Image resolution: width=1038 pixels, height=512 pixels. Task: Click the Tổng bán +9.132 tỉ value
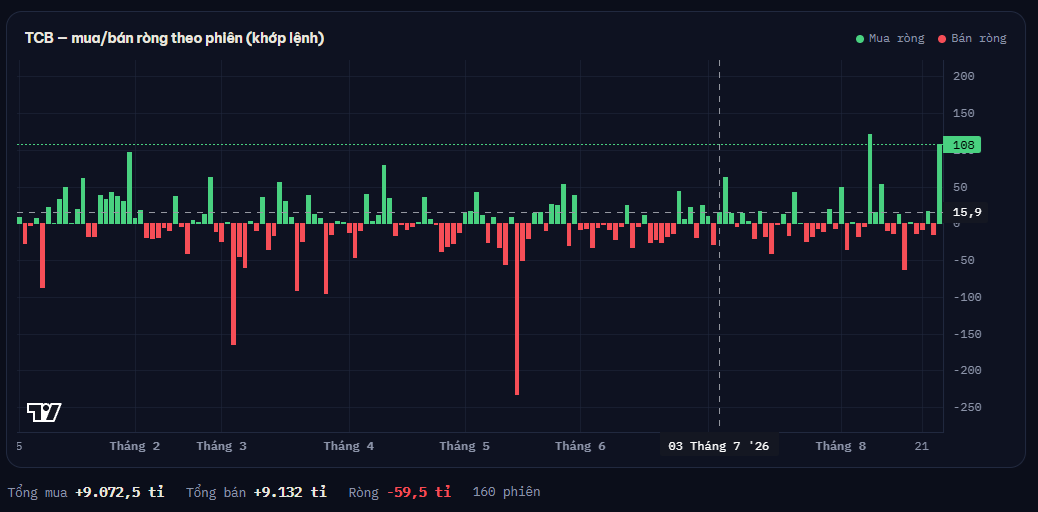(290, 491)
